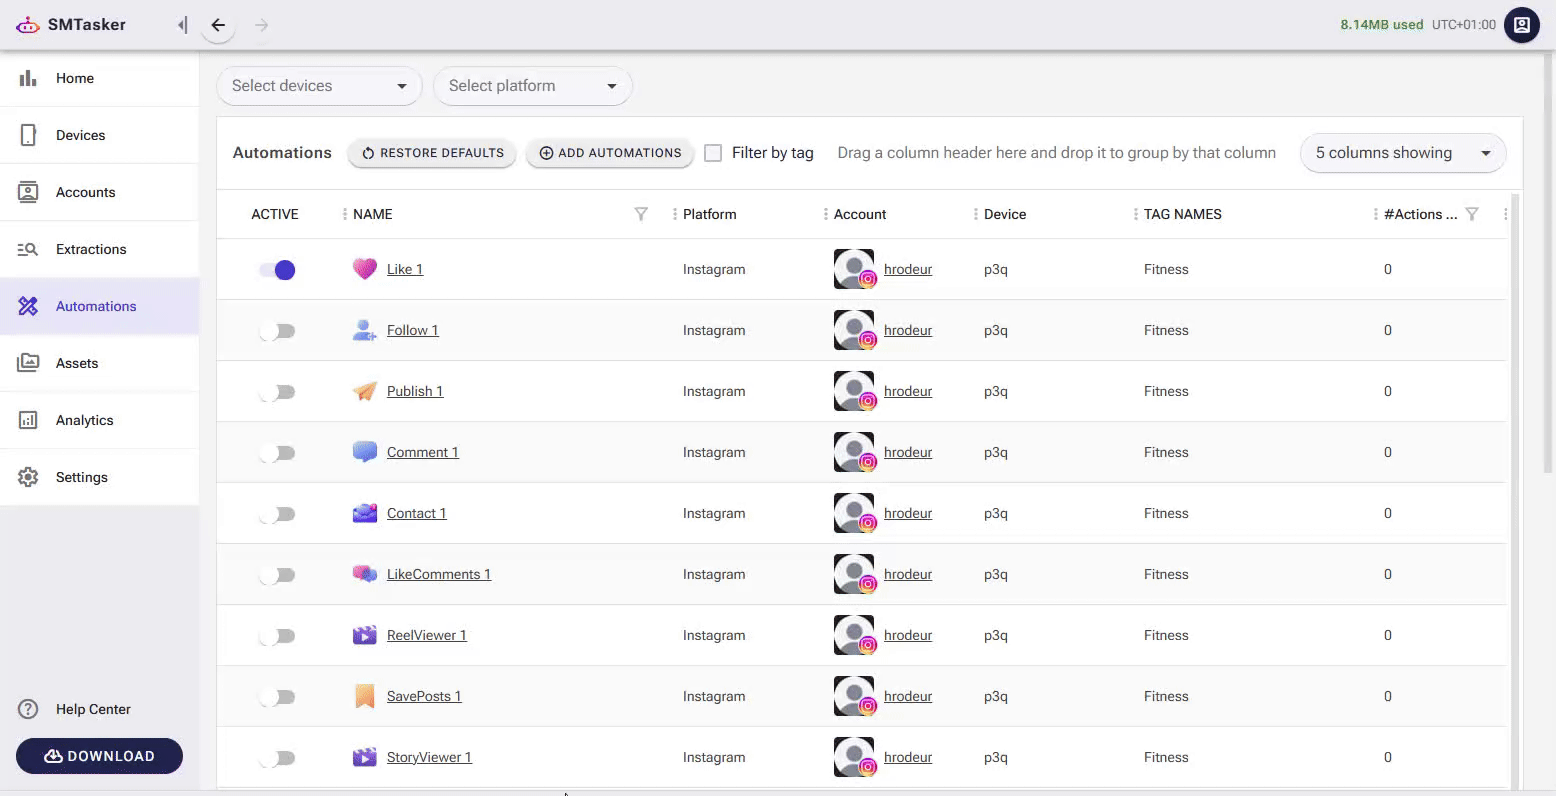1556x796 pixels.
Task: Click the hrodeur avatar in the Publish 1 row
Action: tap(854, 391)
